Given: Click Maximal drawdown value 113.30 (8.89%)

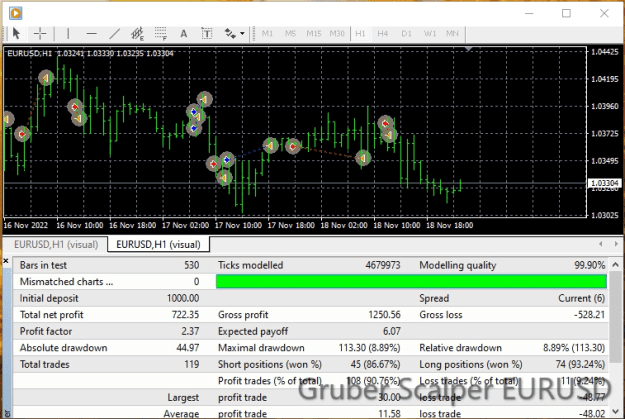Looking at the screenshot, I should pyautogui.click(x=369, y=348).
